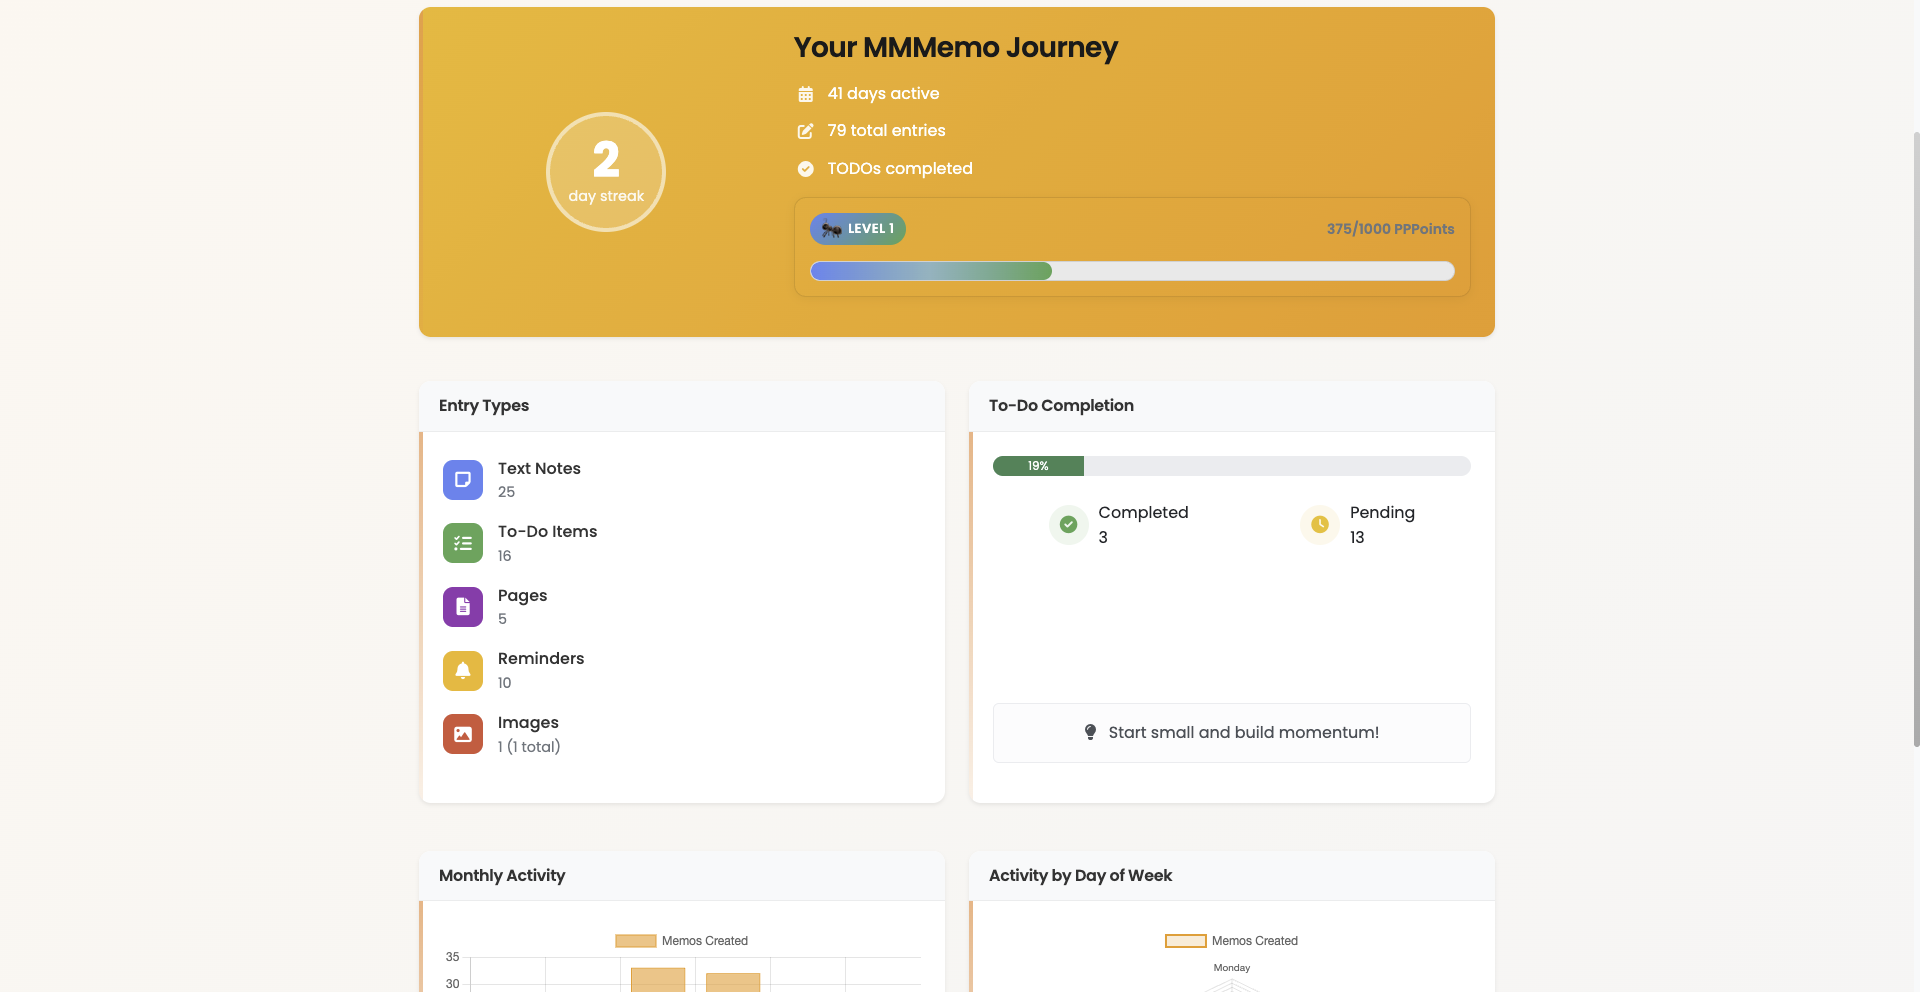Click 'Start small and build momentum!' tip
Screen dimensions: 1920x992
(1243, 732)
